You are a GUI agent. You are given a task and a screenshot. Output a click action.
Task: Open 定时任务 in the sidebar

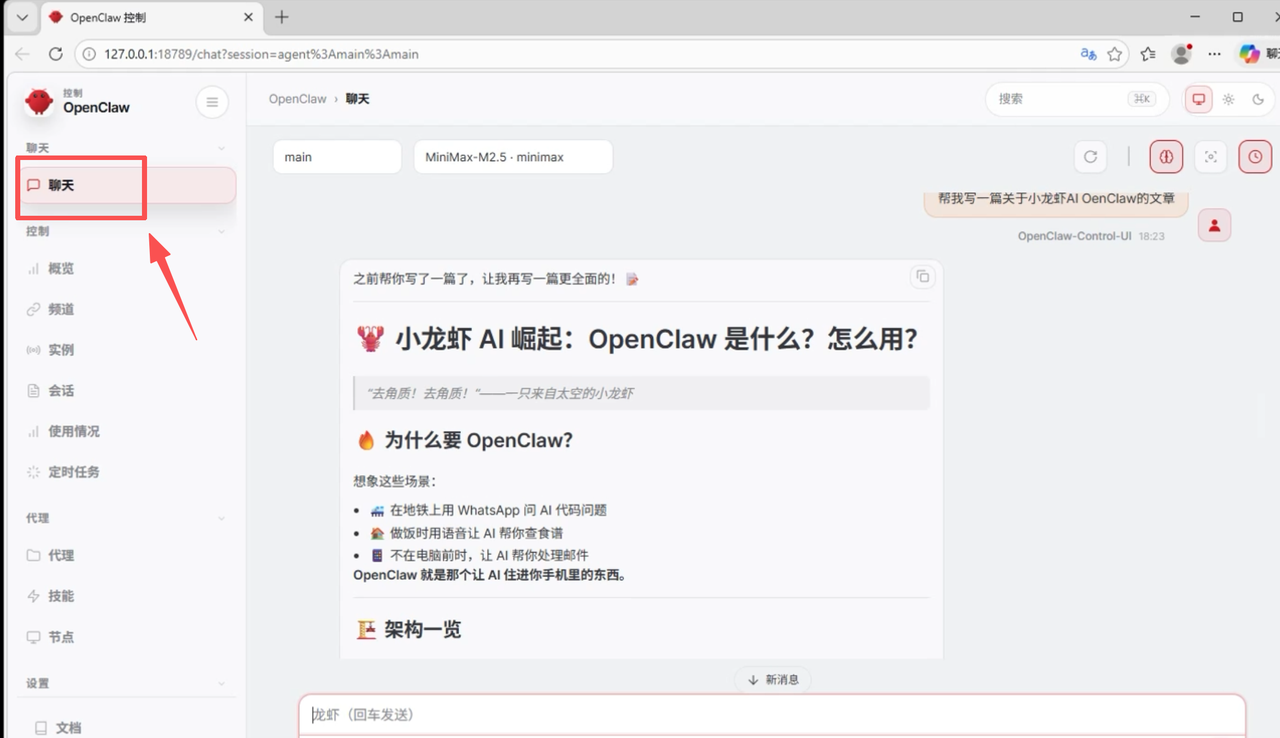(x=128, y=472)
